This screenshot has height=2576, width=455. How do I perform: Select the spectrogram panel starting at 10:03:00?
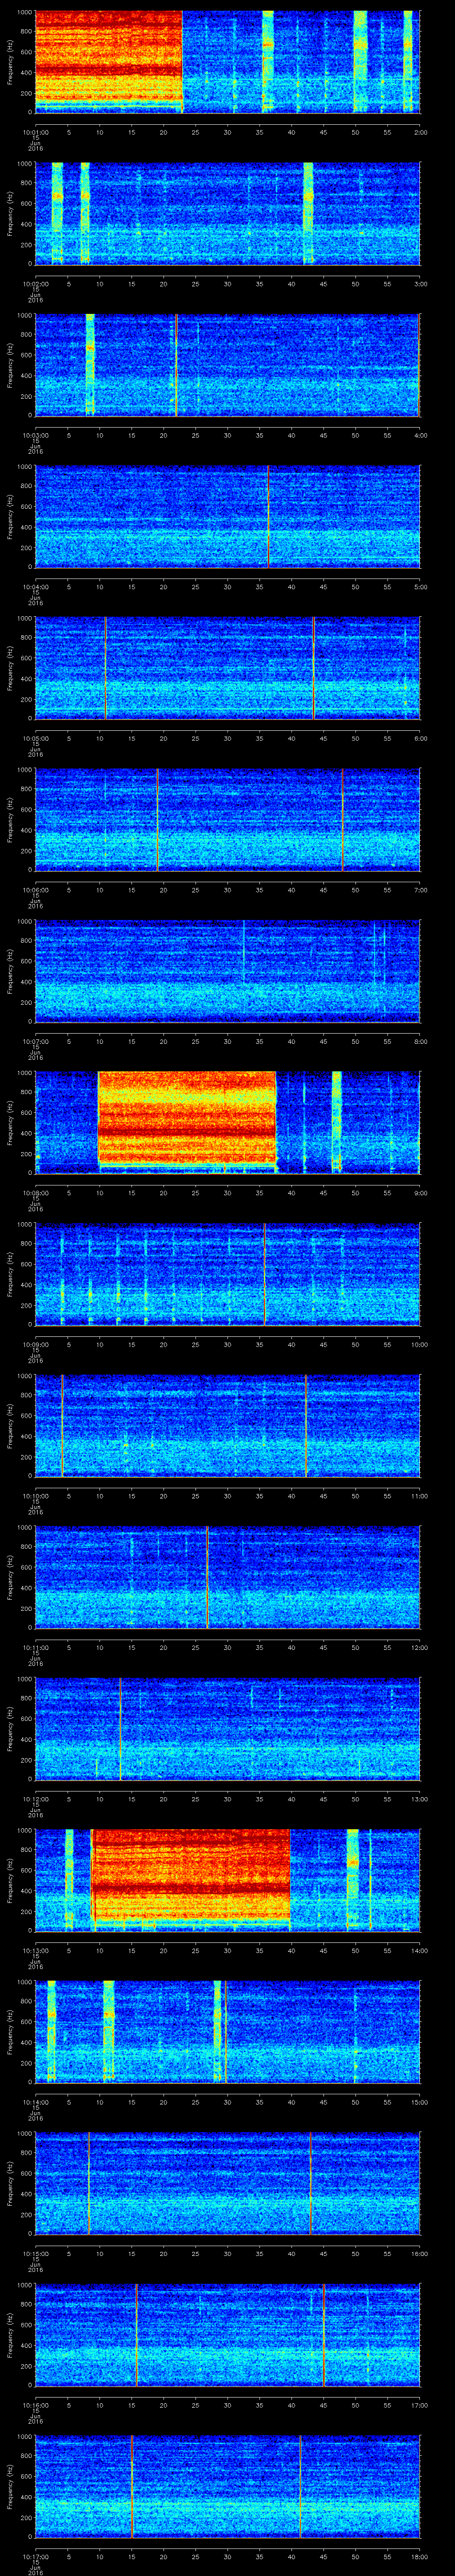(x=227, y=364)
